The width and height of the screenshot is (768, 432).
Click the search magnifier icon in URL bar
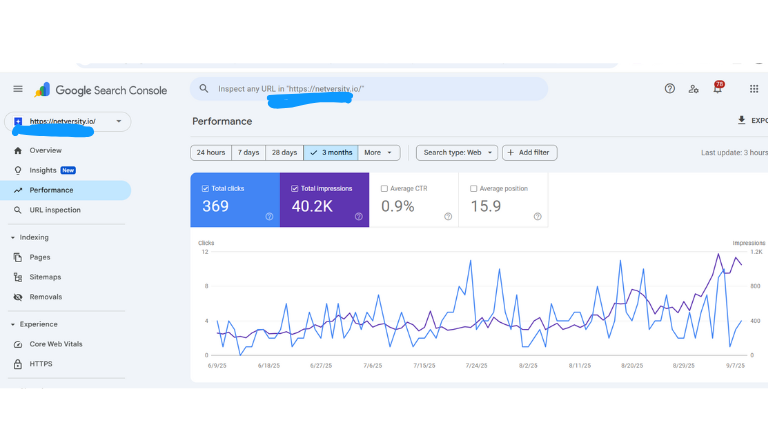tap(204, 89)
